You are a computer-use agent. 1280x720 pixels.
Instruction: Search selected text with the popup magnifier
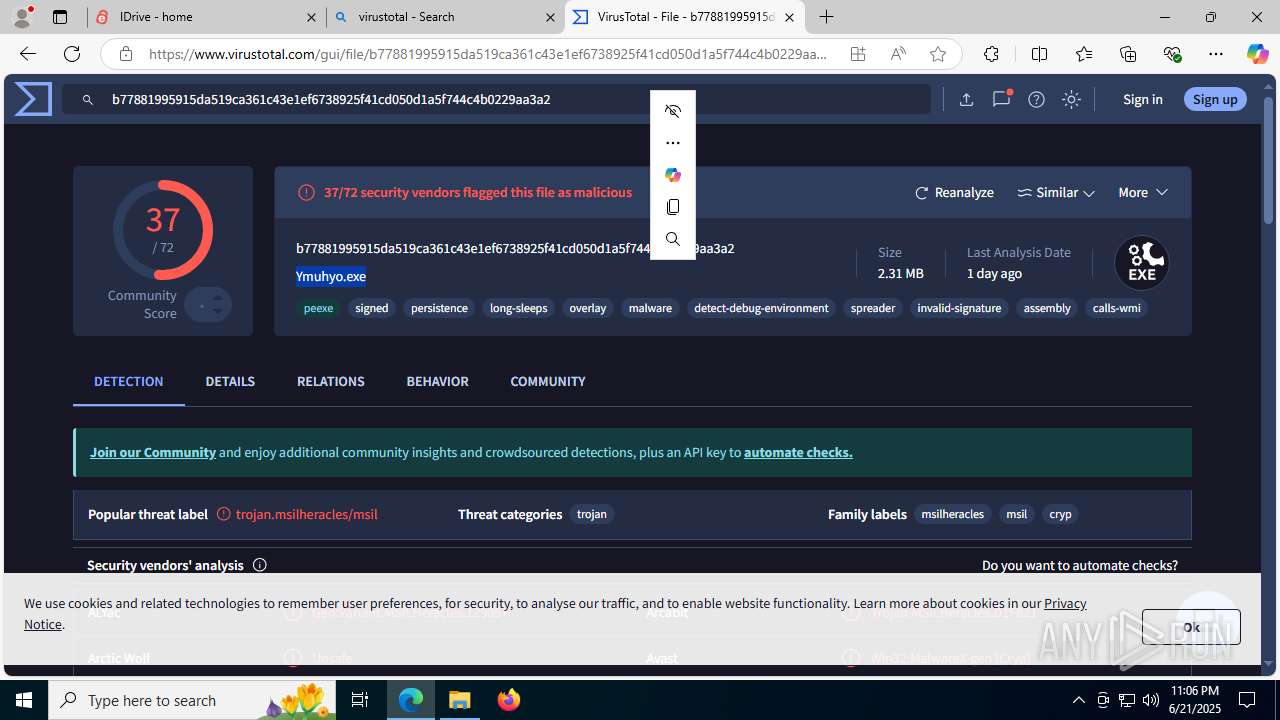pos(673,239)
